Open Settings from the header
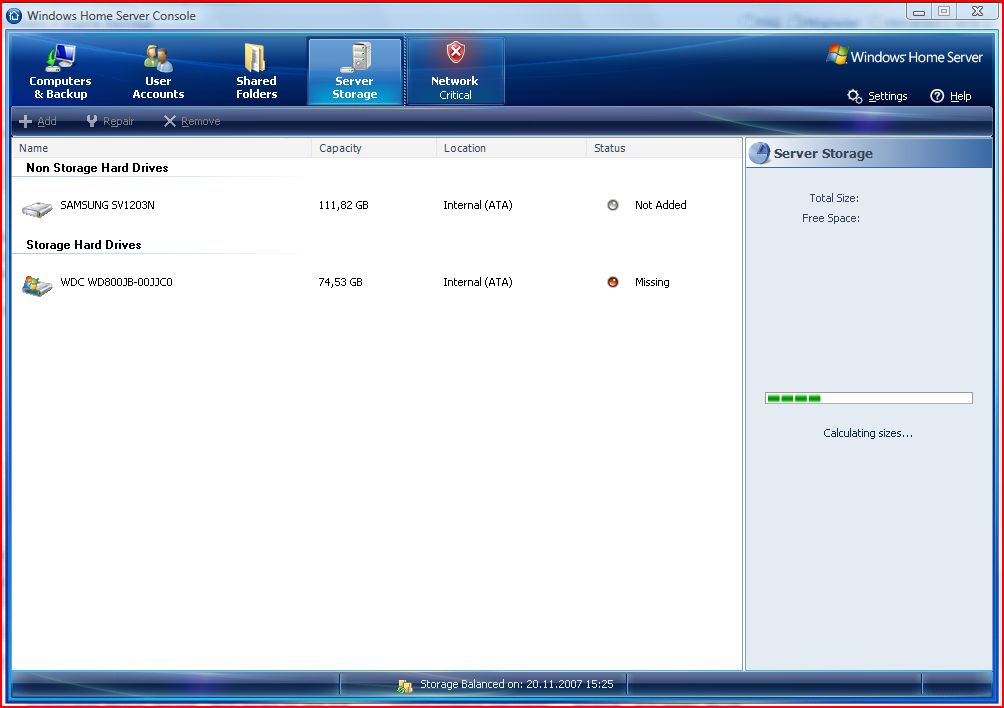This screenshot has height=708, width=1004. [877, 96]
